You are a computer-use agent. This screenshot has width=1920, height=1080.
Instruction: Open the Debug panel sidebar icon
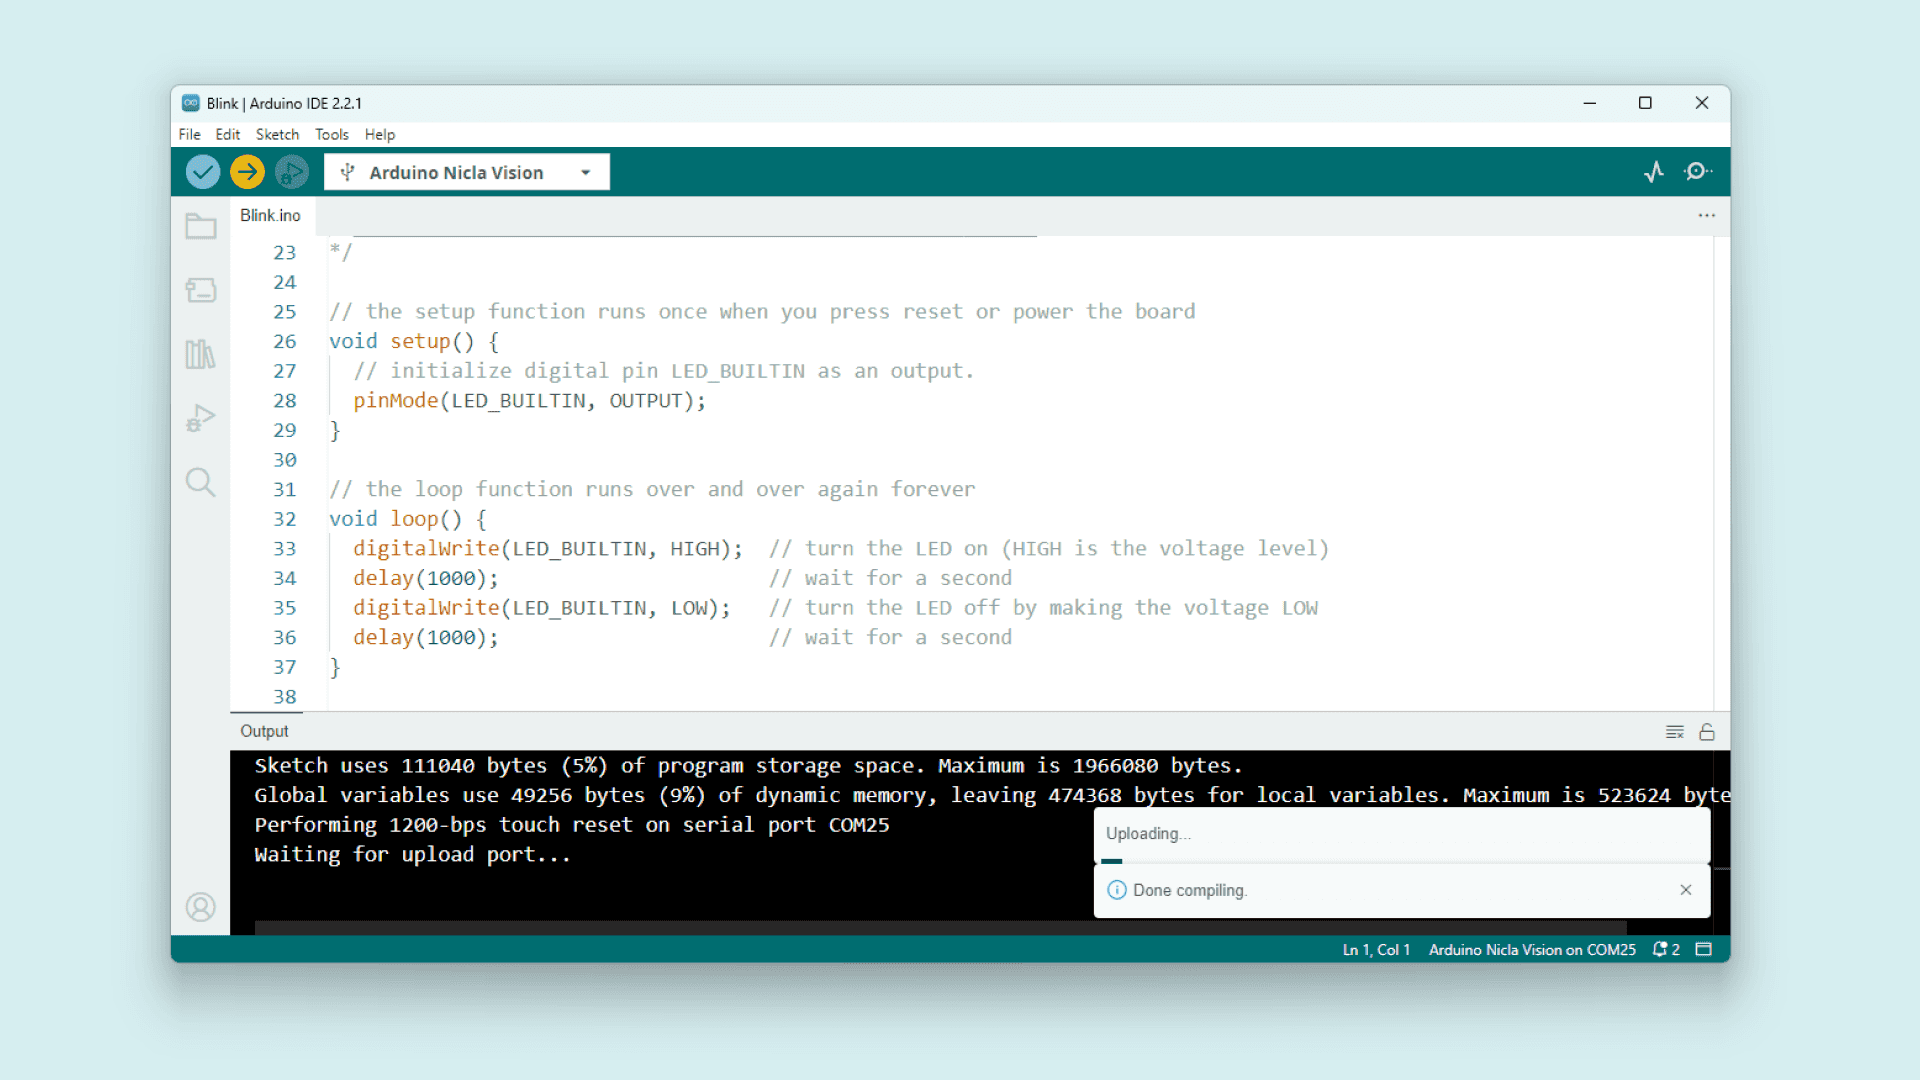pyautogui.click(x=200, y=417)
